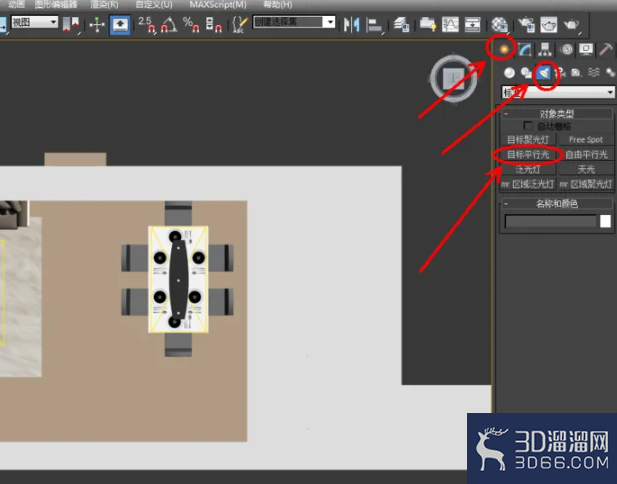Select the Geometry sphere category icon
617x484 pixels.
509,73
